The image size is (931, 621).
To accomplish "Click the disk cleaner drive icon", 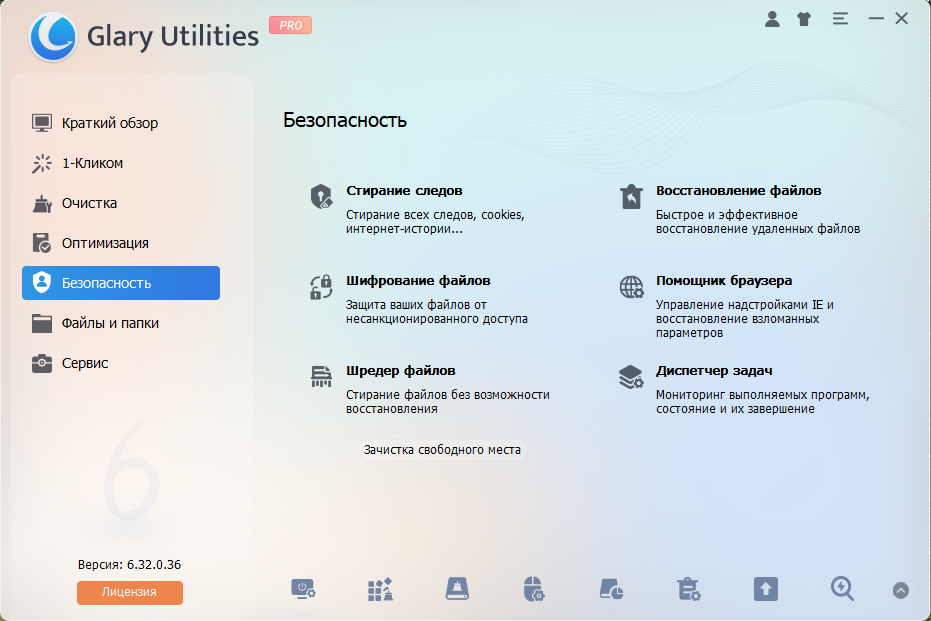I will [457, 589].
